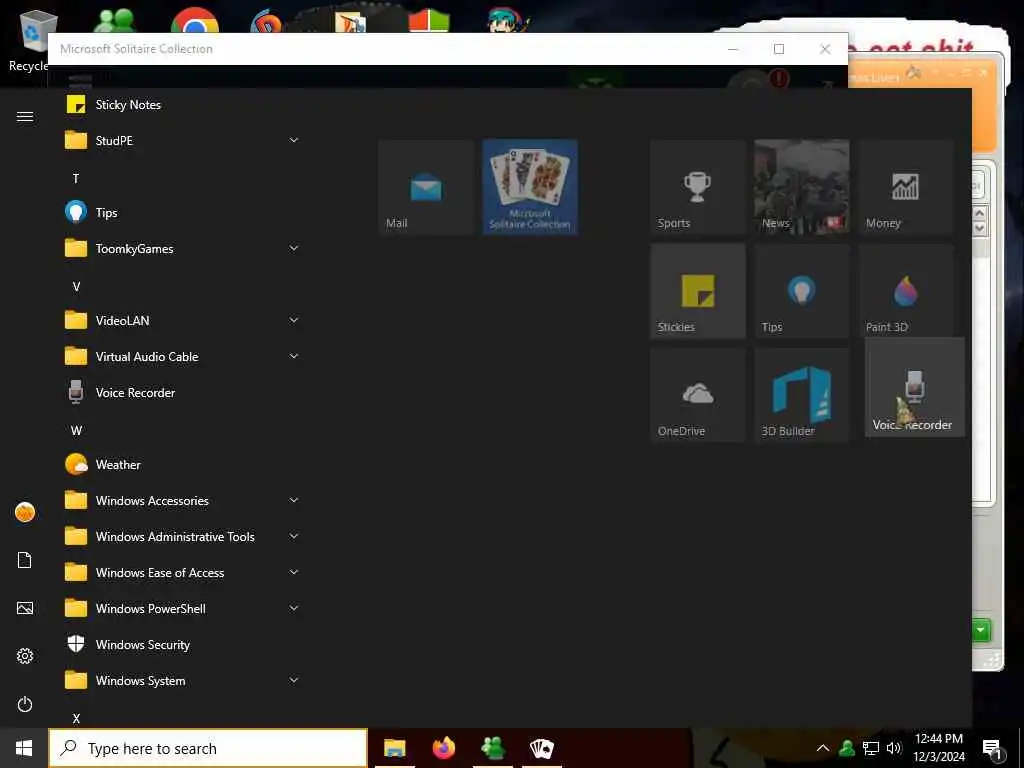This screenshot has width=1024, height=768.
Task: Open the Weather app
Action: click(182, 464)
